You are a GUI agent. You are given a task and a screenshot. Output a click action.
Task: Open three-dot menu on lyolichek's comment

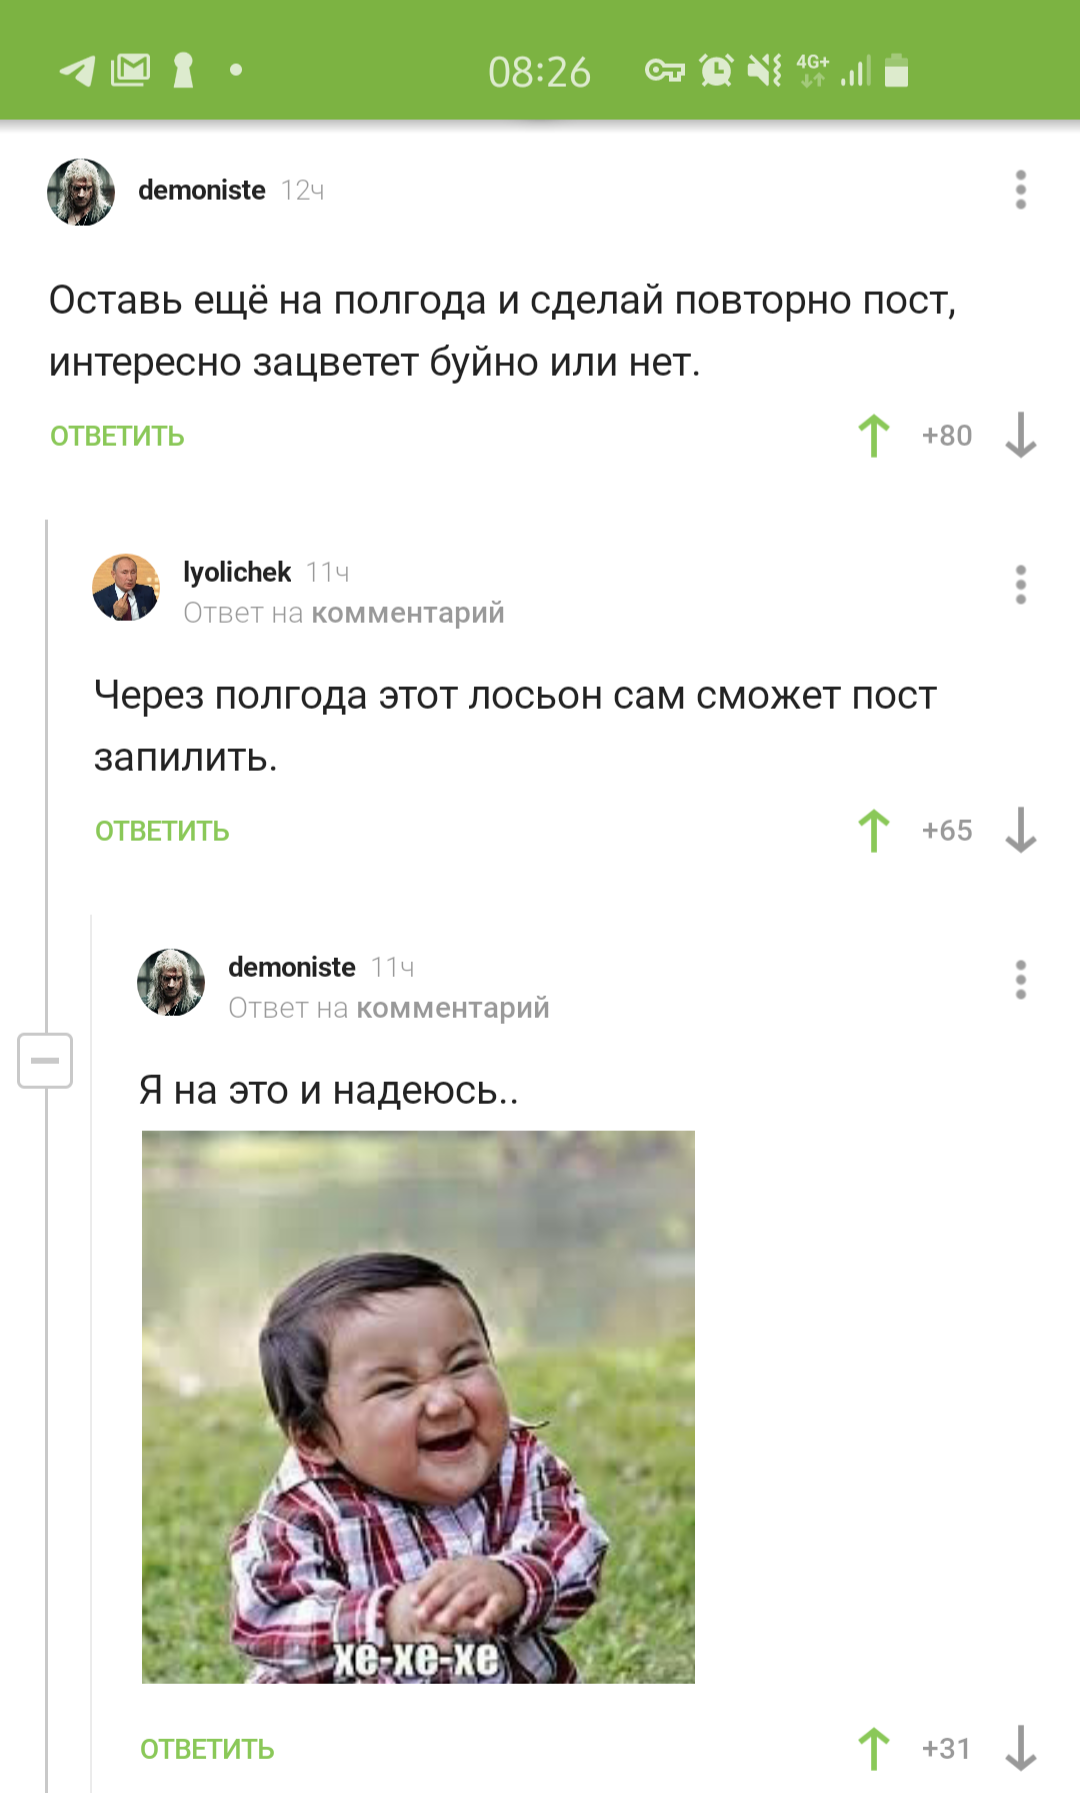1021,585
